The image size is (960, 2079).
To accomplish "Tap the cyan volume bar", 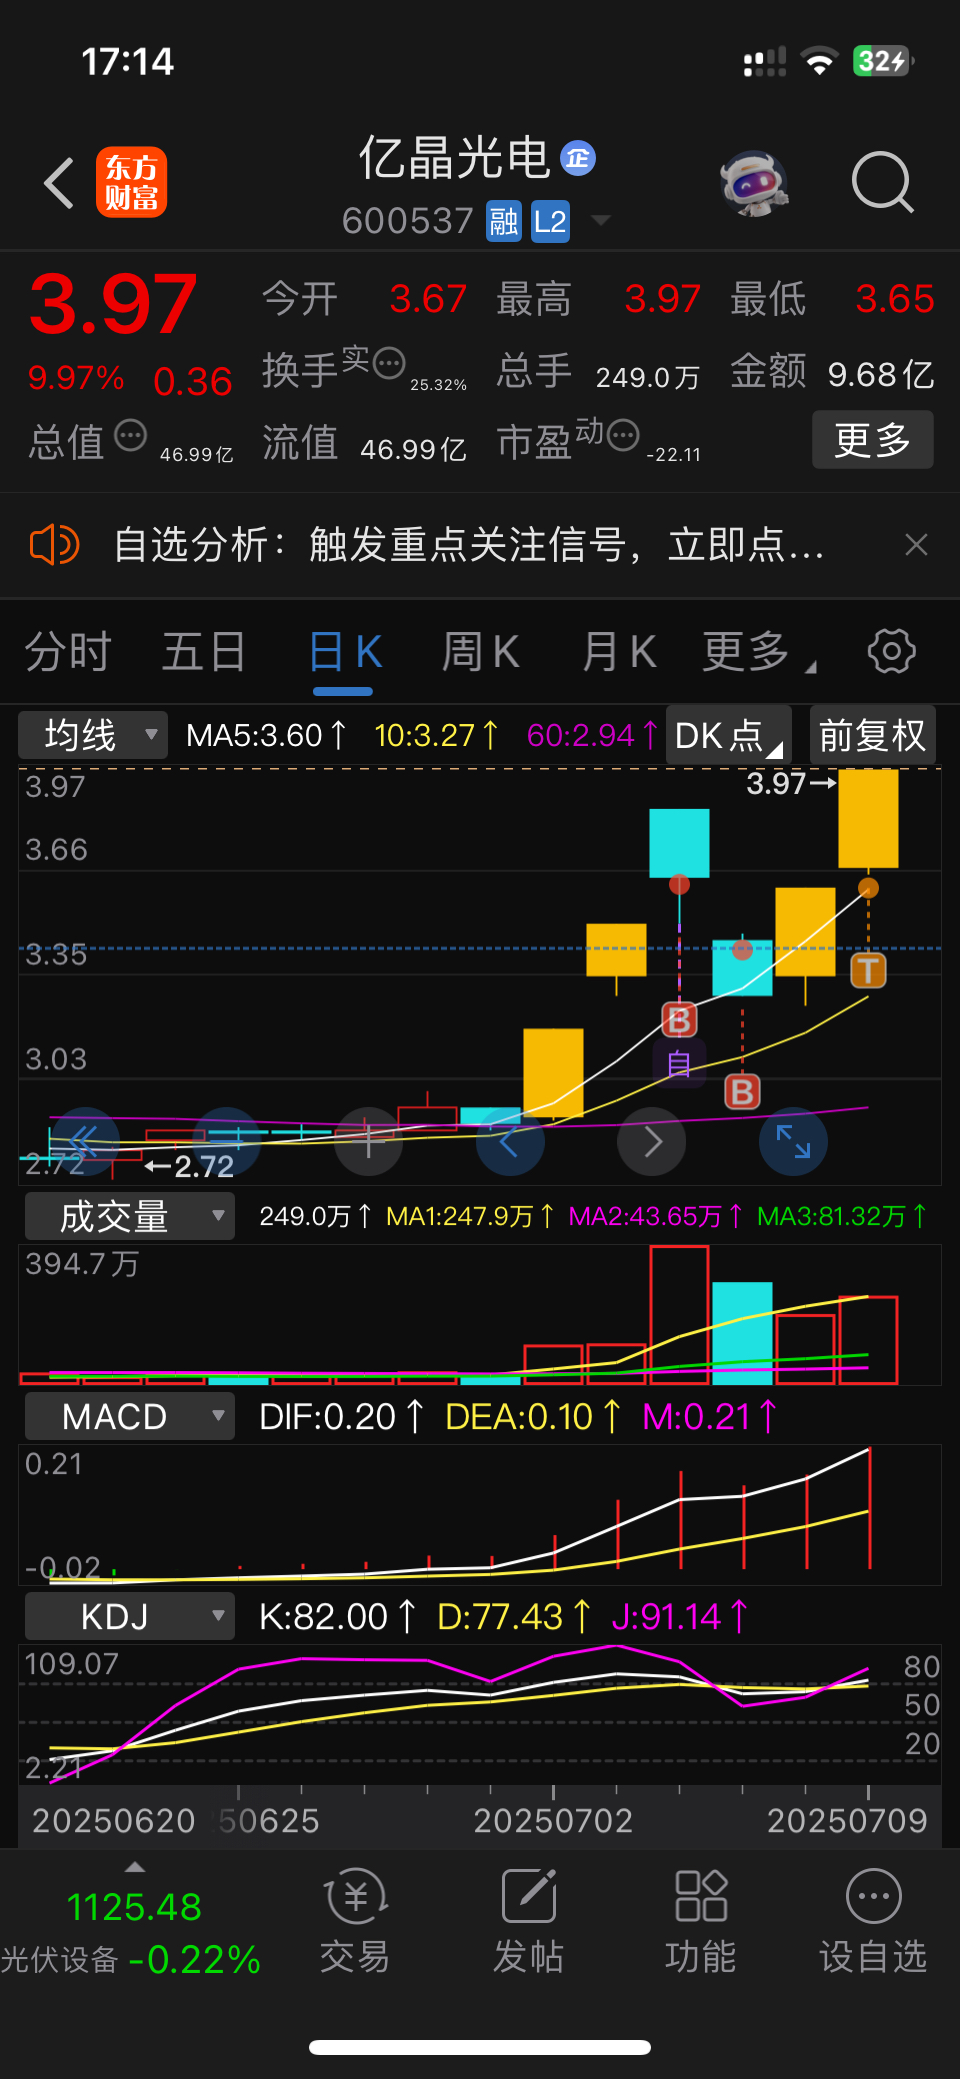I will [x=742, y=1333].
